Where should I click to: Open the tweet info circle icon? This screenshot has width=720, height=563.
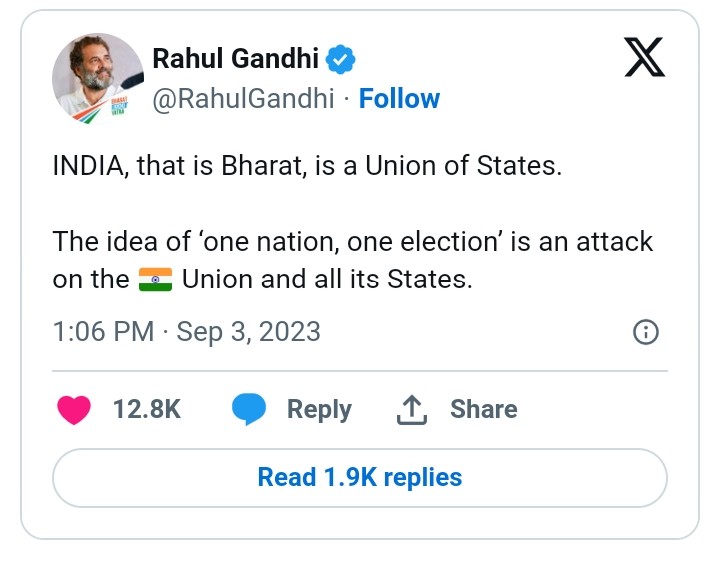coord(646,332)
